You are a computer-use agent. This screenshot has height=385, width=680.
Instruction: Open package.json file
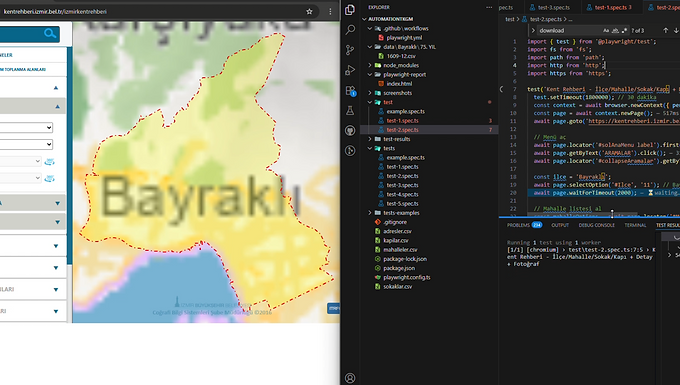[399, 268]
